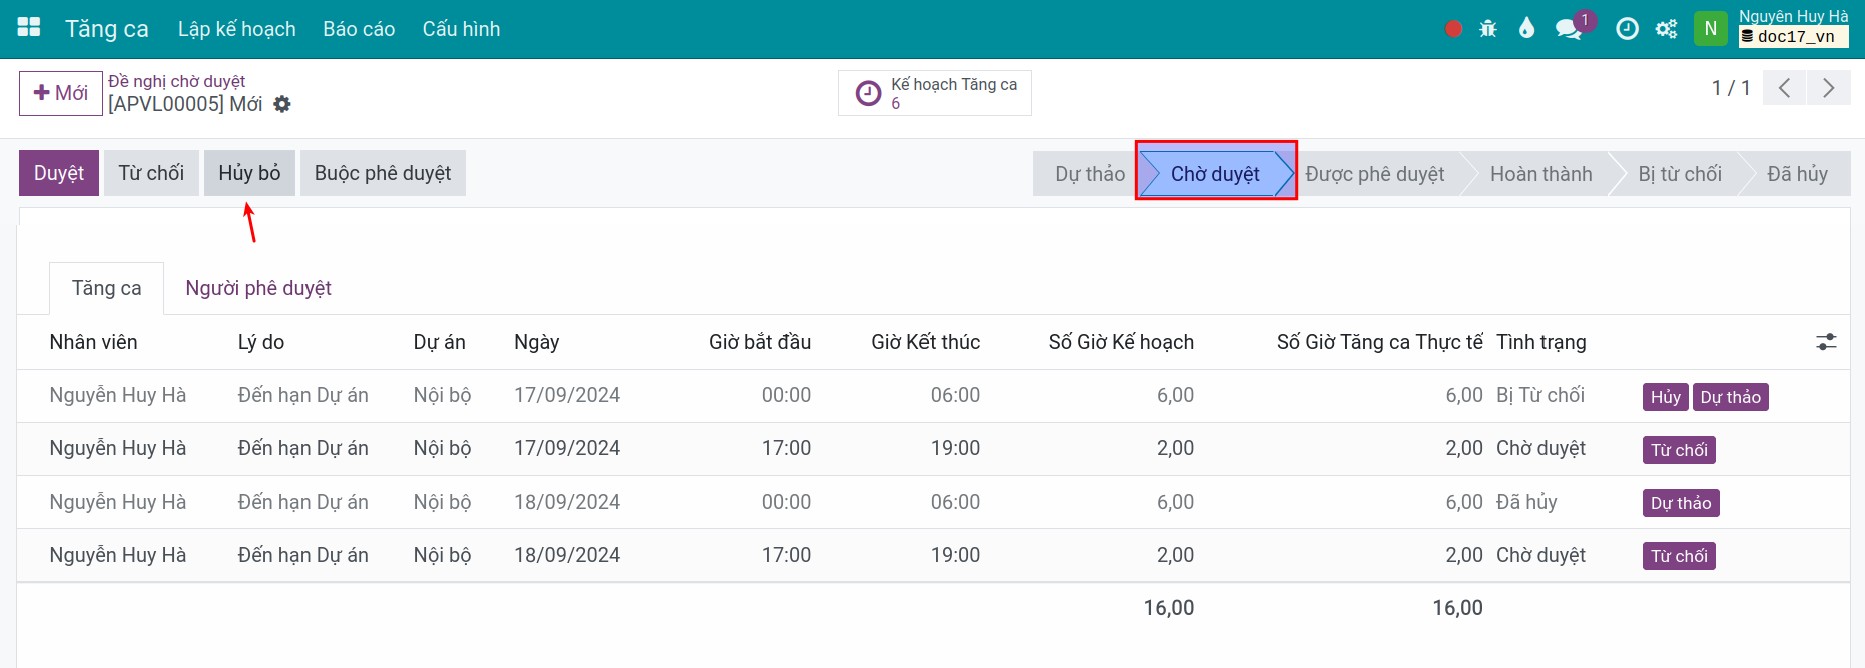Open column options adjust icon in table
Viewport: 1865px width, 668px height.
coord(1826,342)
